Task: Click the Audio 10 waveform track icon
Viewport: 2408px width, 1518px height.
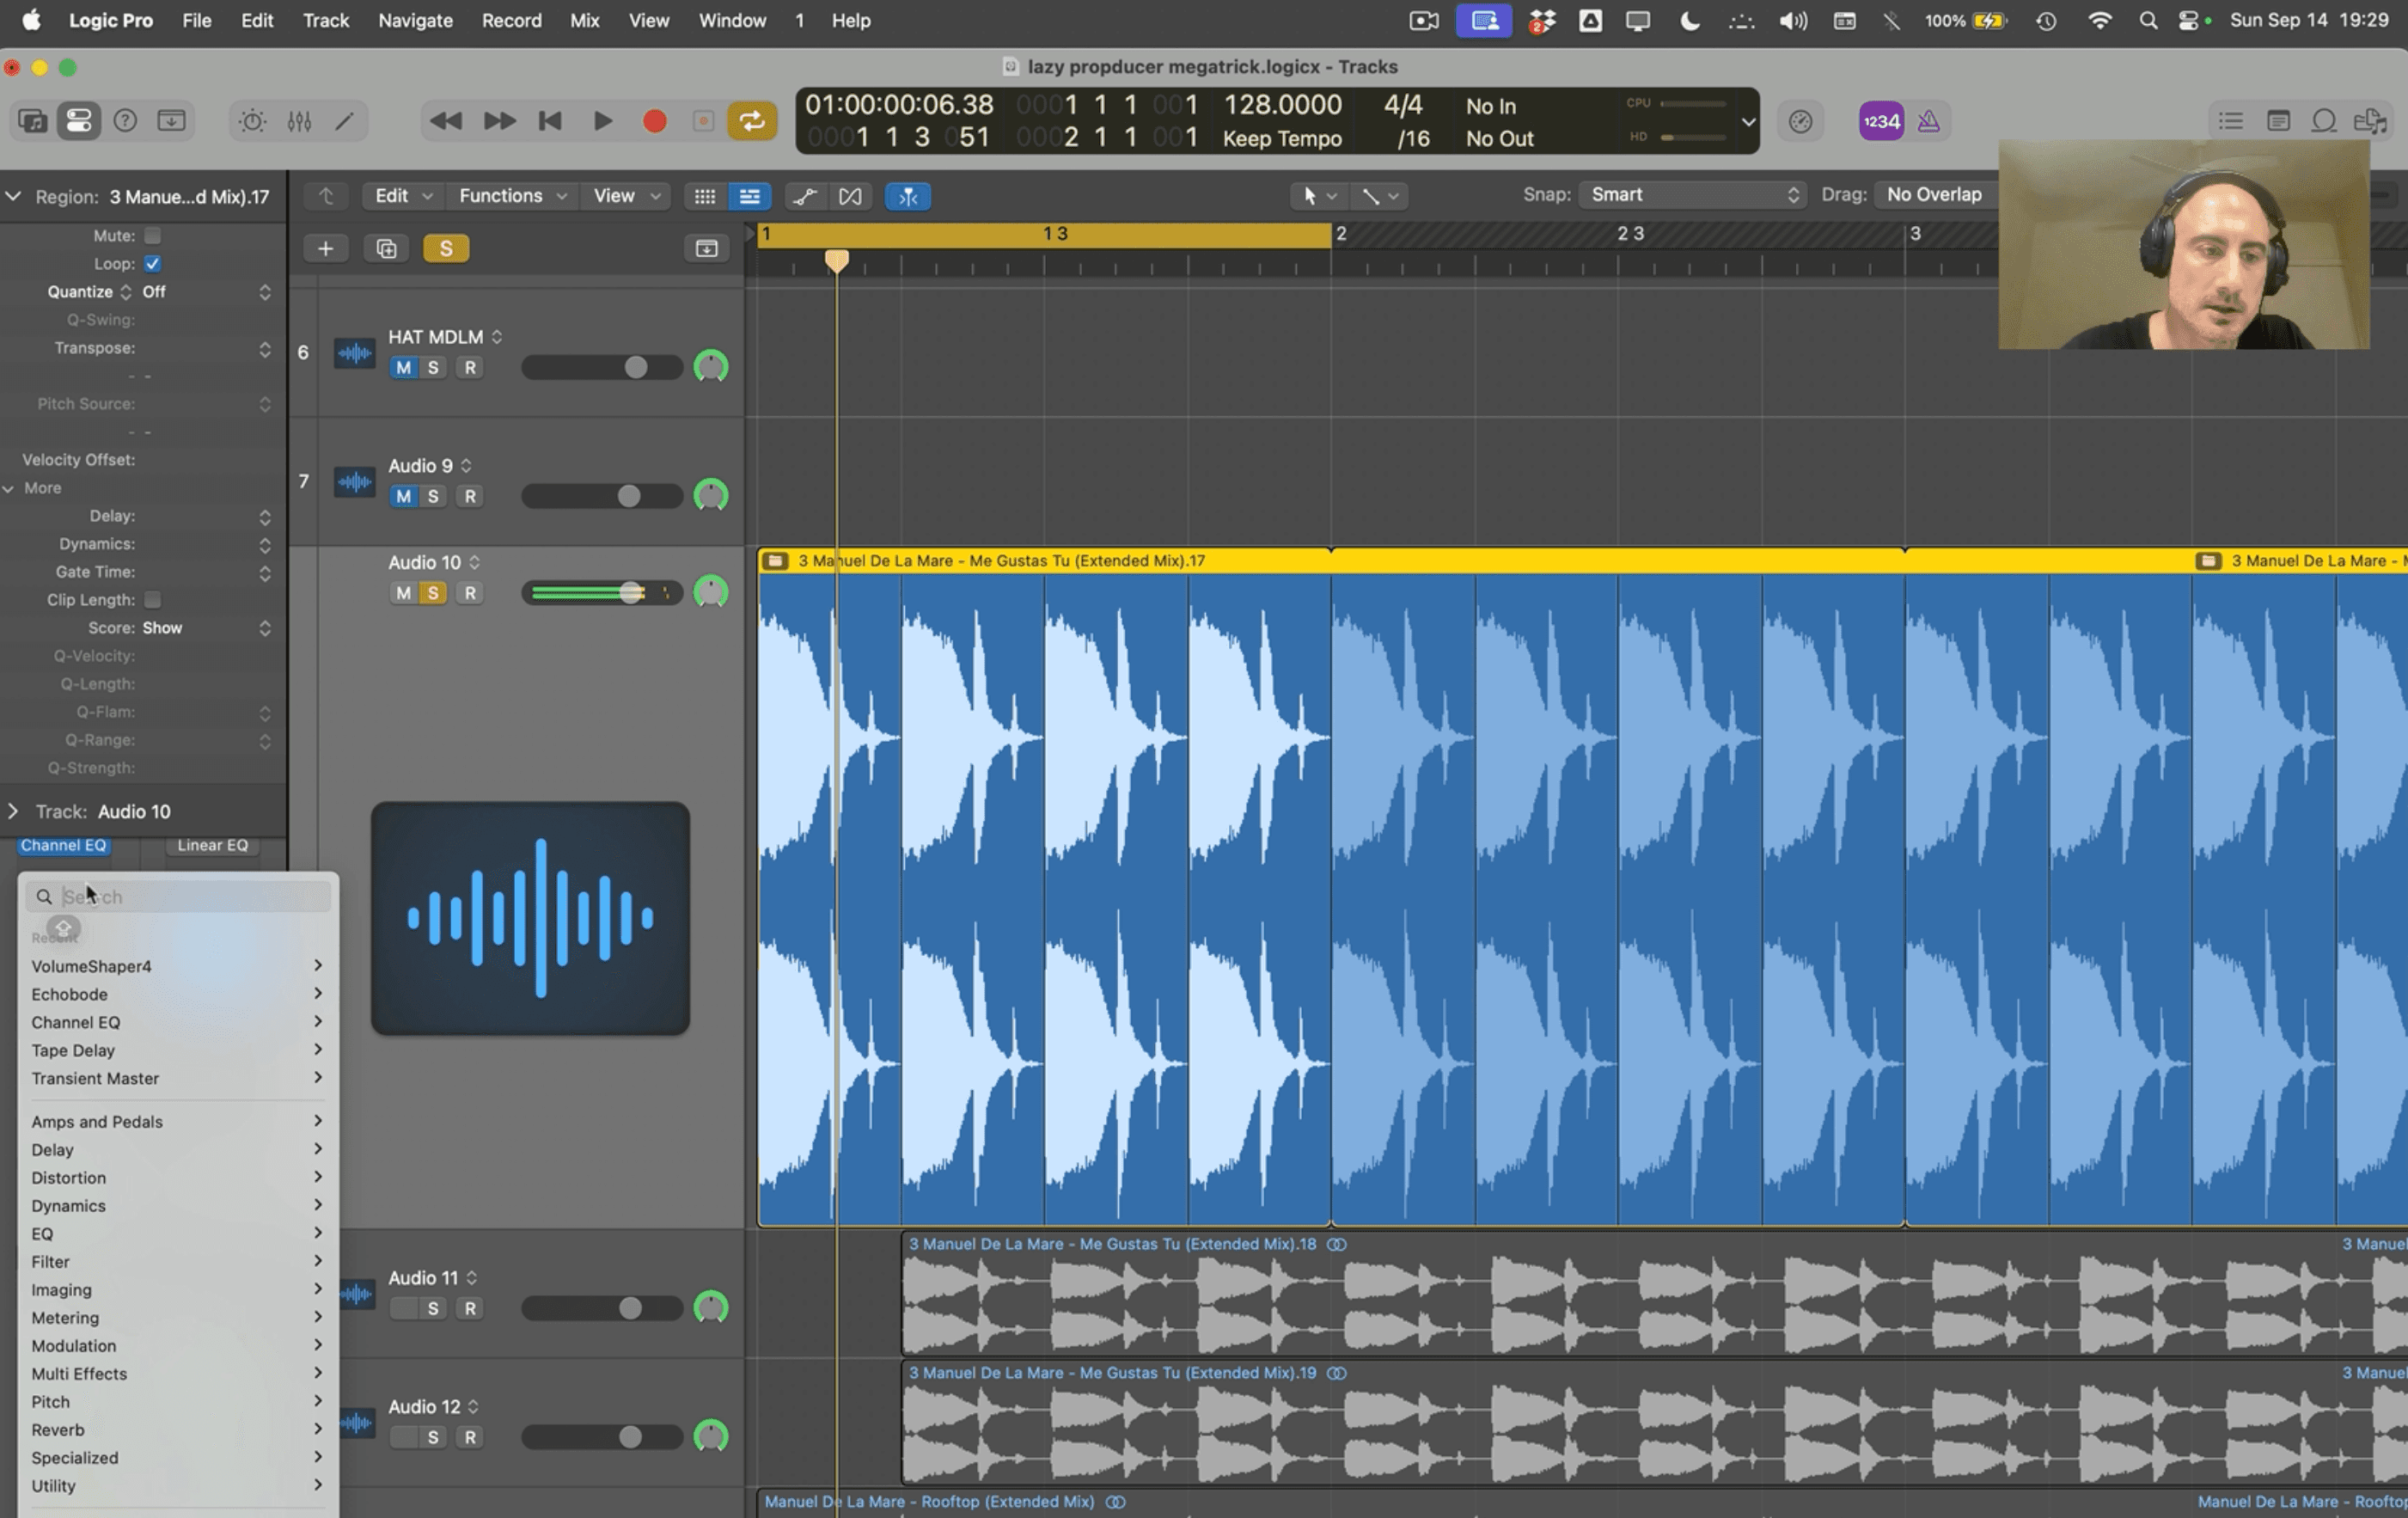Action: tap(530, 918)
